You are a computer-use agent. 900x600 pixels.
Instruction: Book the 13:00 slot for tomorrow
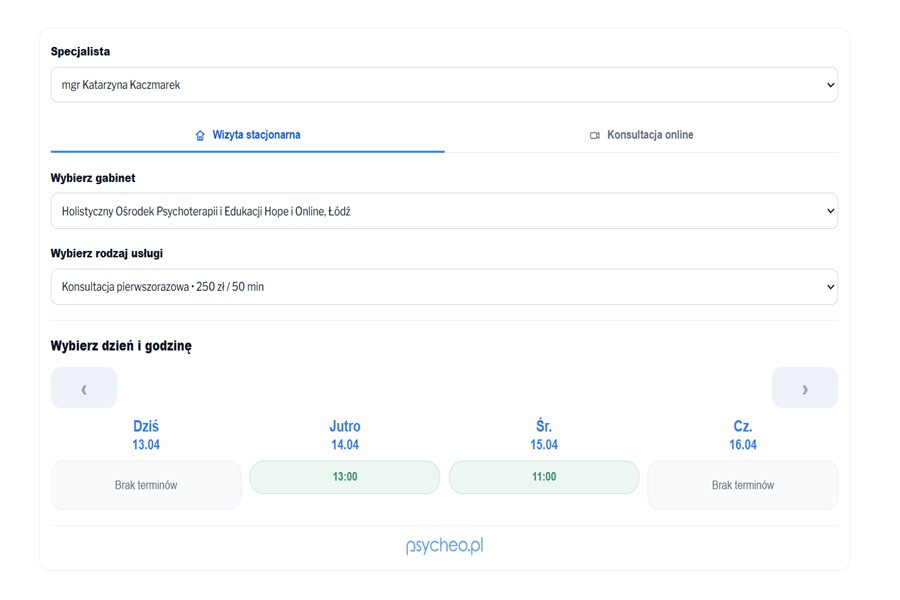pyautogui.click(x=345, y=477)
